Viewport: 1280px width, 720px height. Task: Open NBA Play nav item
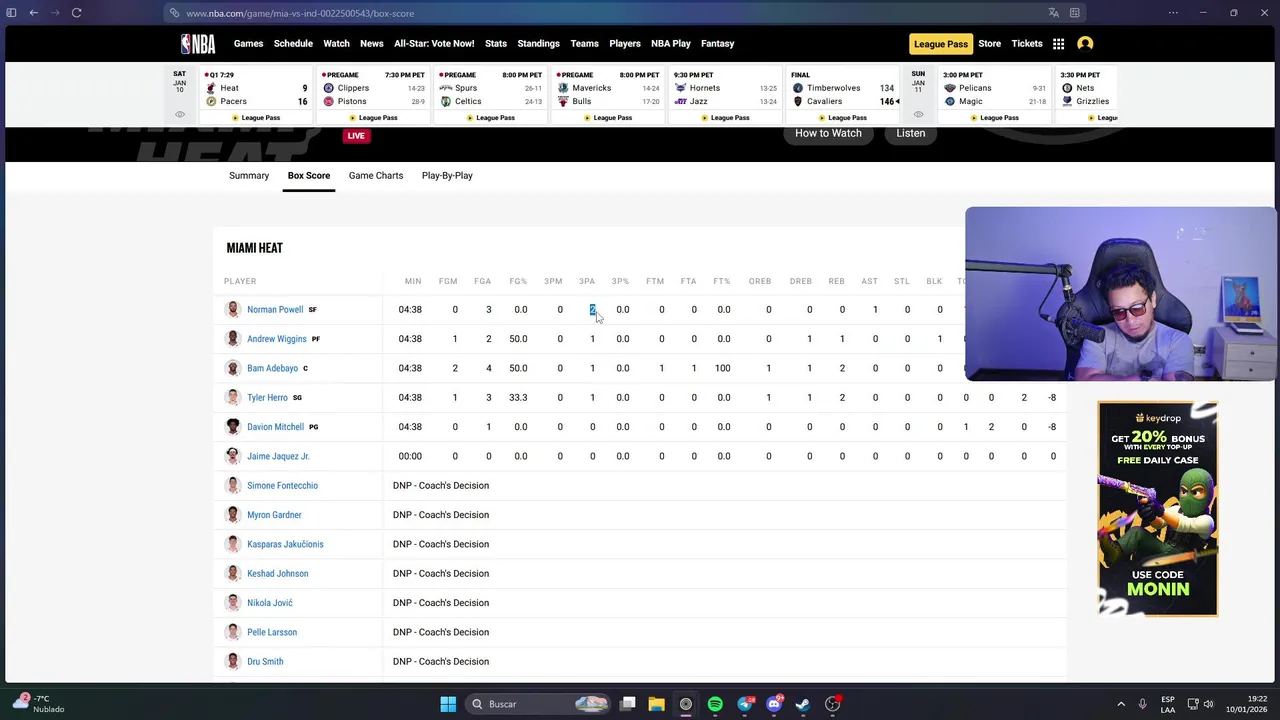pos(671,44)
